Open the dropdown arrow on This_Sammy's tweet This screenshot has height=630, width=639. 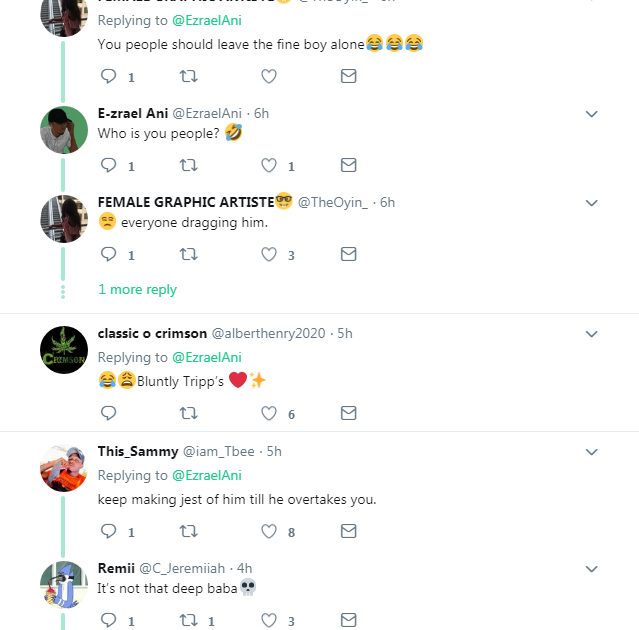pos(591,452)
